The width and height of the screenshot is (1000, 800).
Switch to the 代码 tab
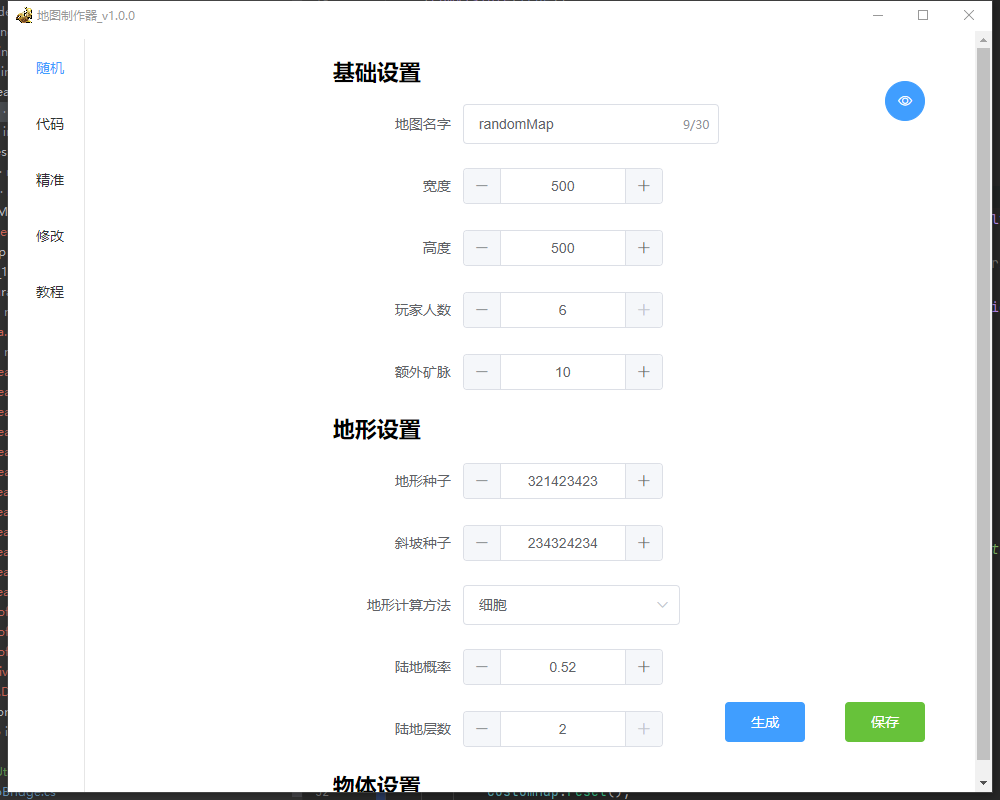(50, 124)
